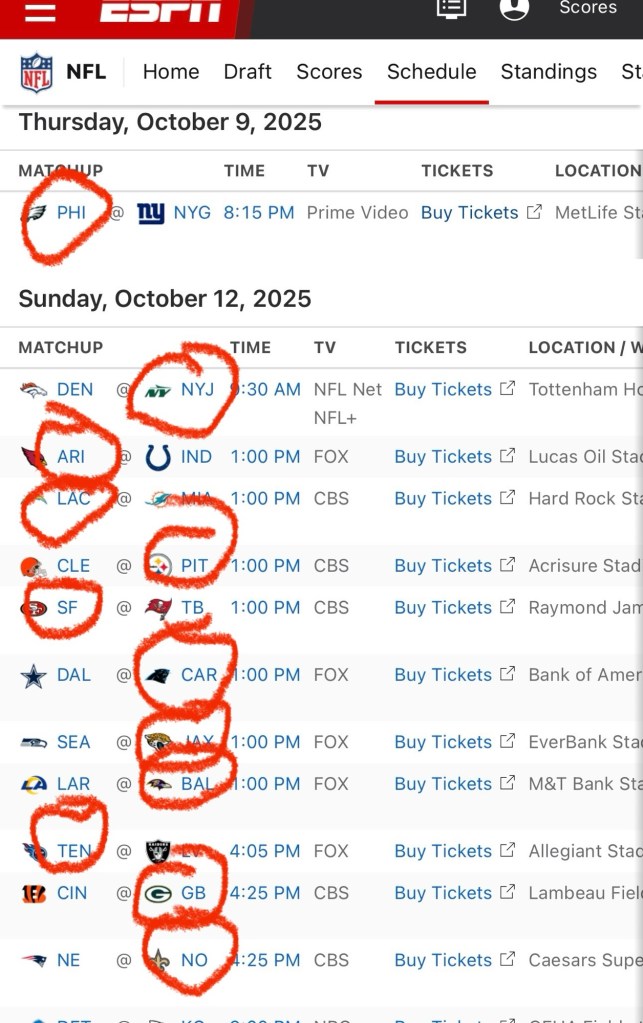The image size is (643, 1023).
Task: Open the user profile icon
Action: [514, 9]
